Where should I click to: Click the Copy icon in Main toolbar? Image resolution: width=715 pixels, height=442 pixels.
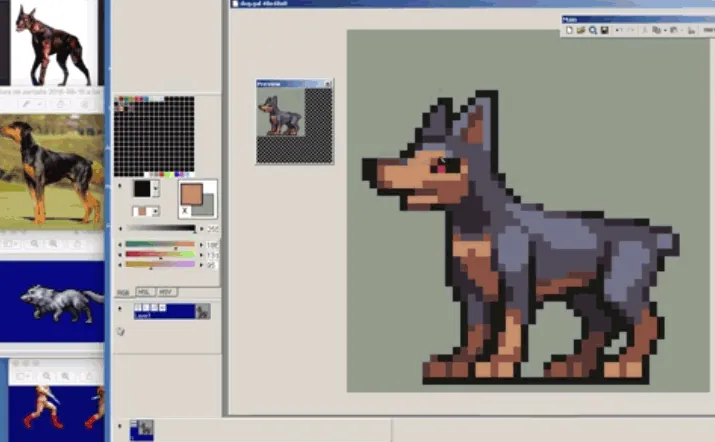coord(656,30)
